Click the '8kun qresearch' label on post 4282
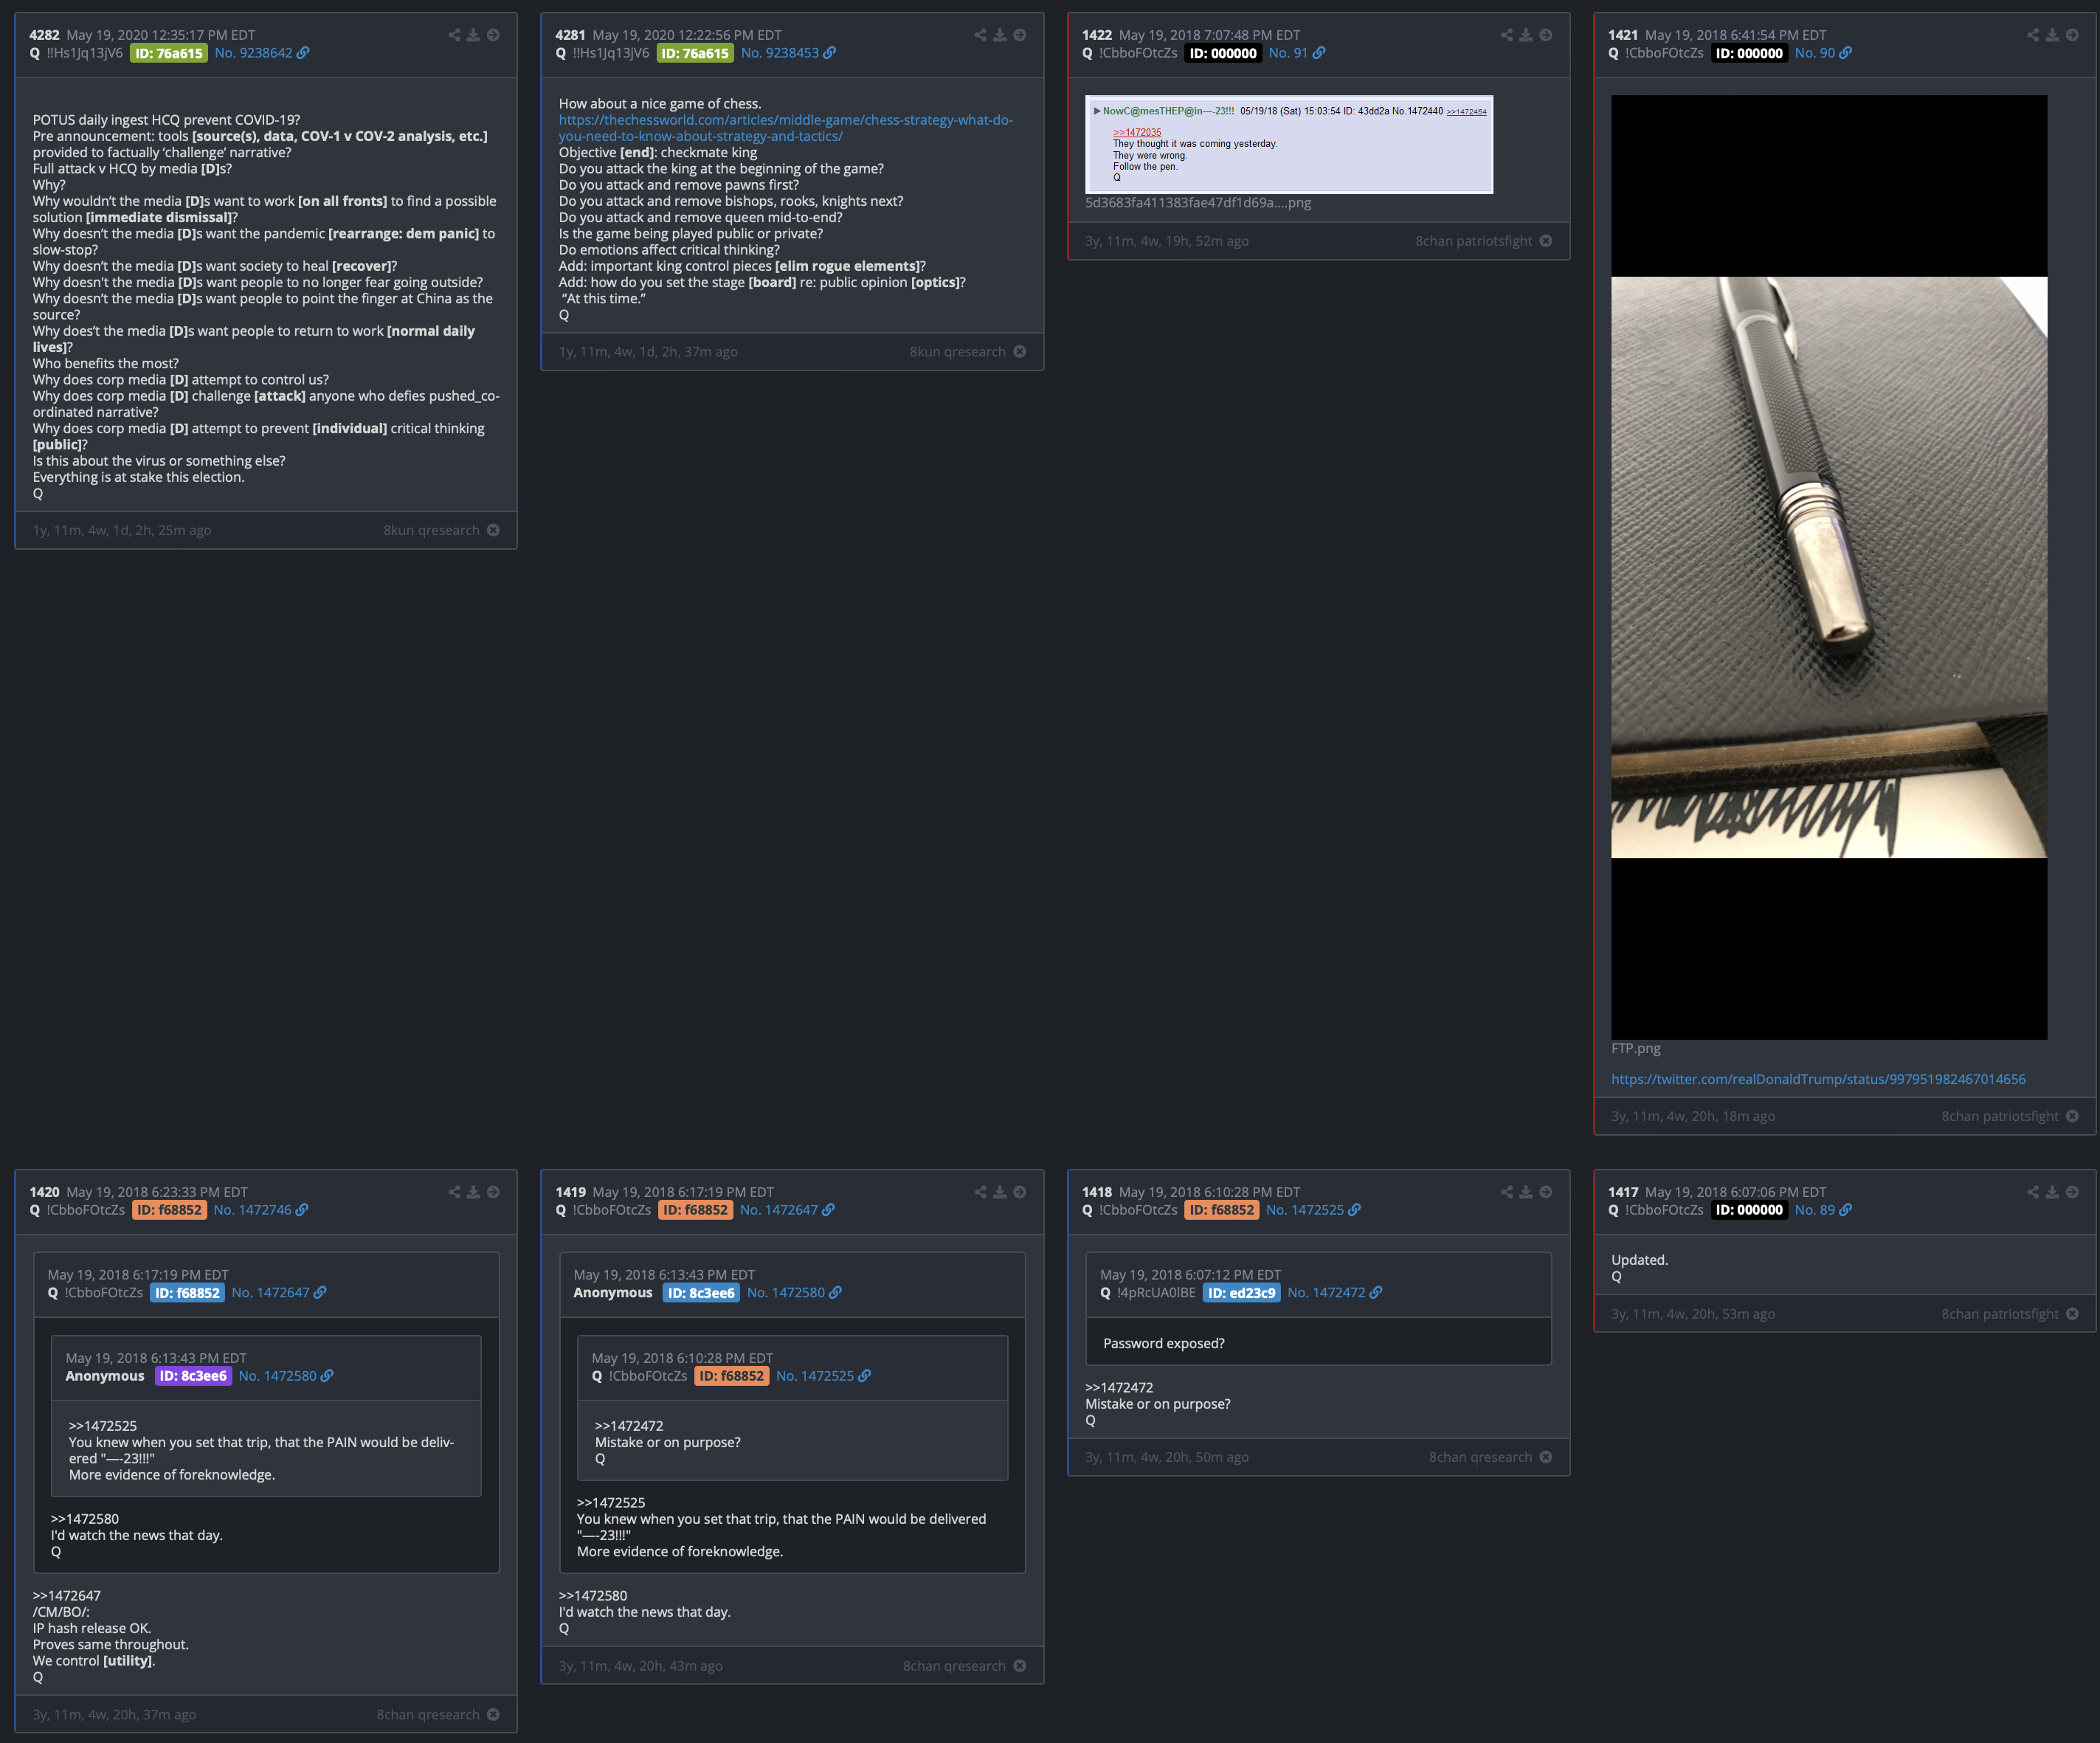Viewport: 2100px width, 1743px height. [431, 530]
